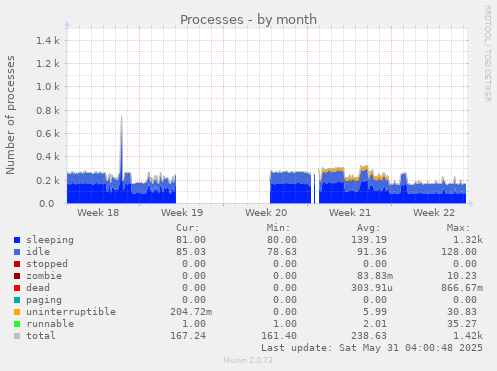
Task: Click the zombie legend color swatch
Action: tap(17, 276)
